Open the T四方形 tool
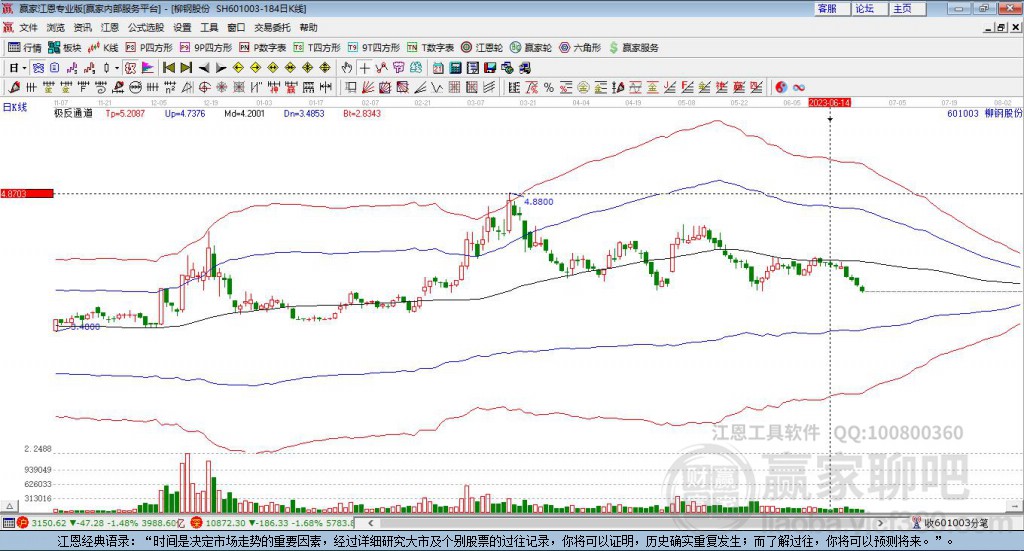This screenshot has width=1024, height=551. [x=317, y=48]
